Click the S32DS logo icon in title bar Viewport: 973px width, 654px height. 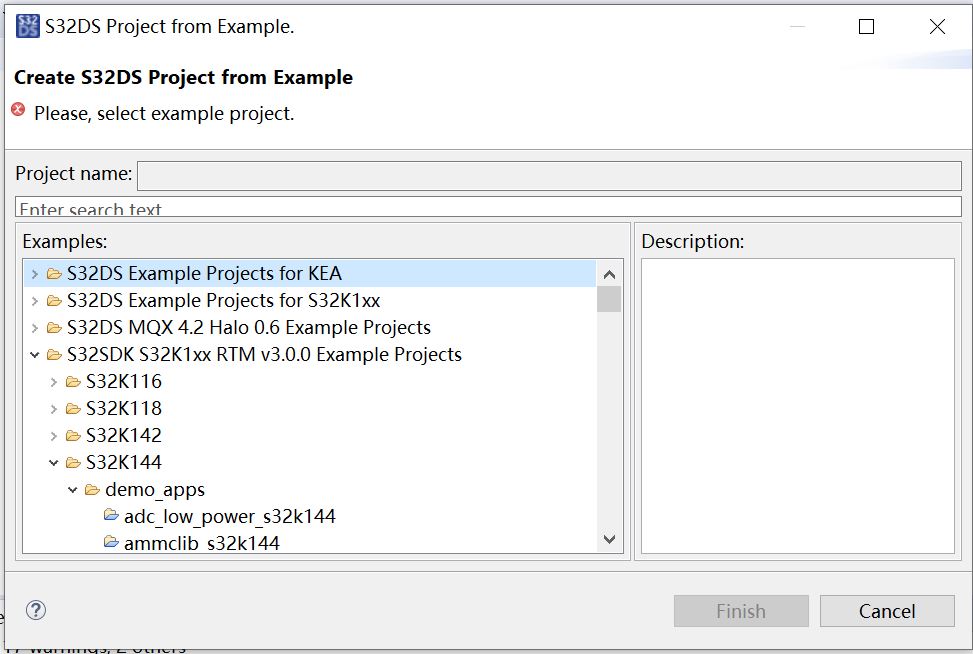coord(28,27)
